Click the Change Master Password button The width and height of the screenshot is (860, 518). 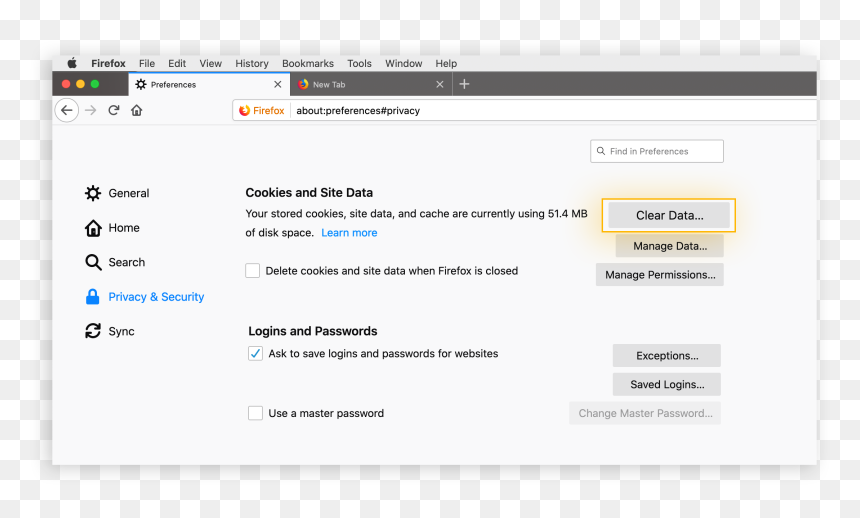(x=645, y=413)
